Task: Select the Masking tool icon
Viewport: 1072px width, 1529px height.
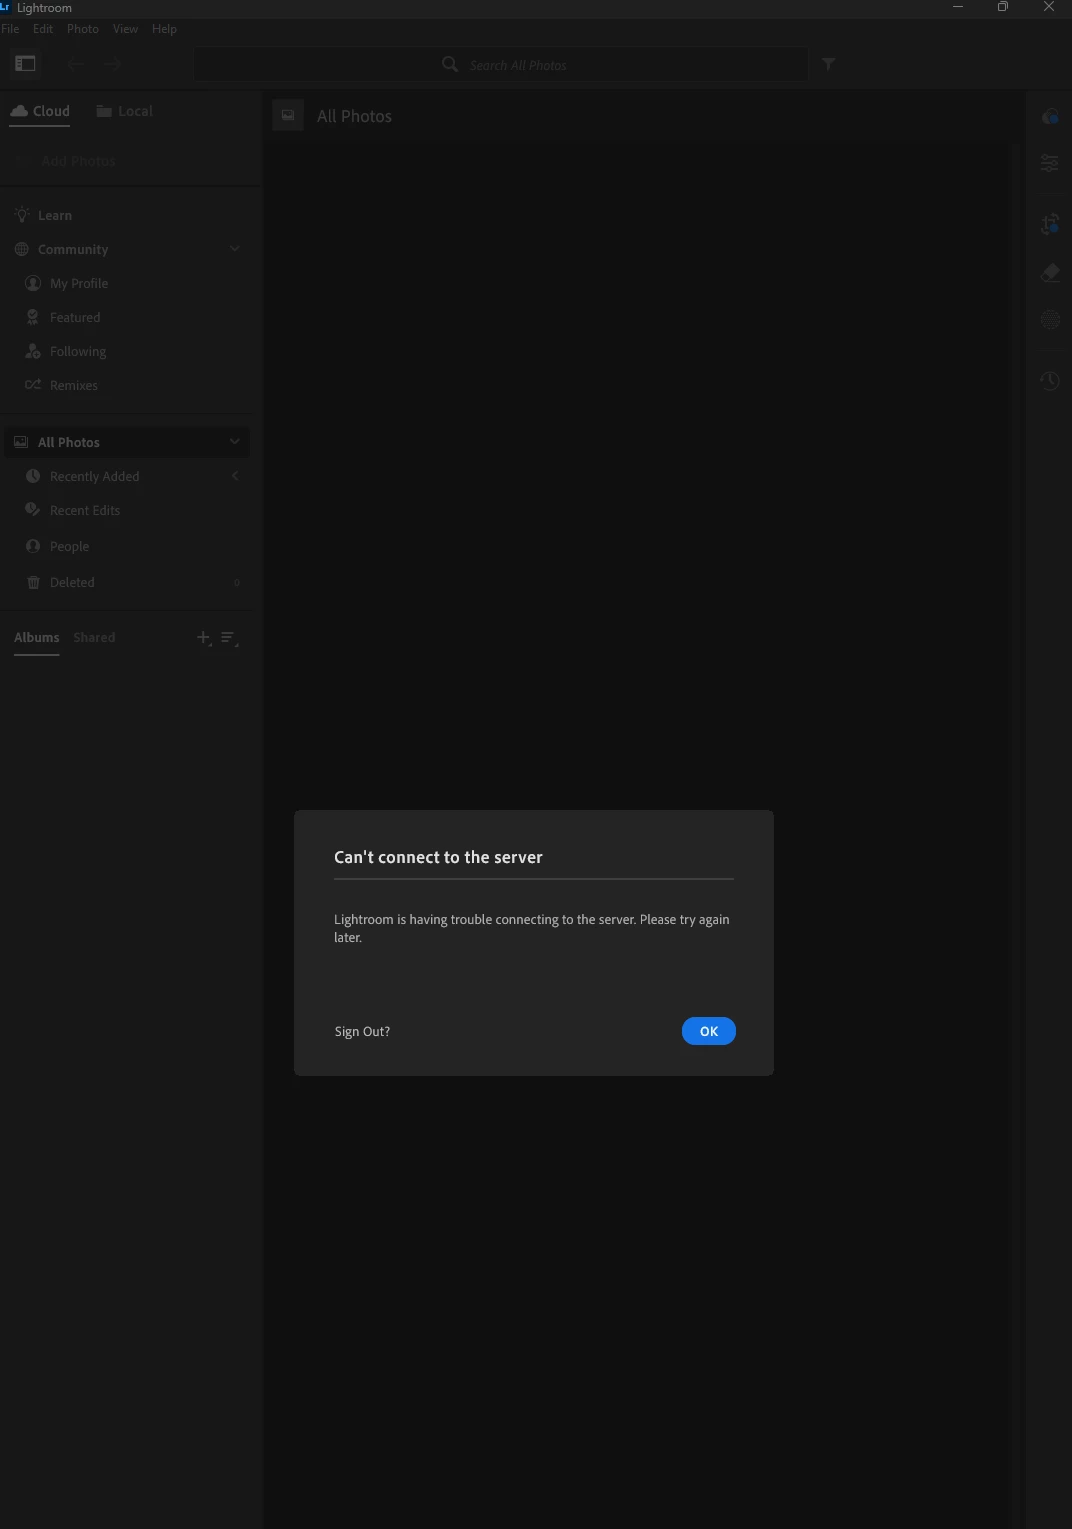Action: pyautogui.click(x=1050, y=320)
